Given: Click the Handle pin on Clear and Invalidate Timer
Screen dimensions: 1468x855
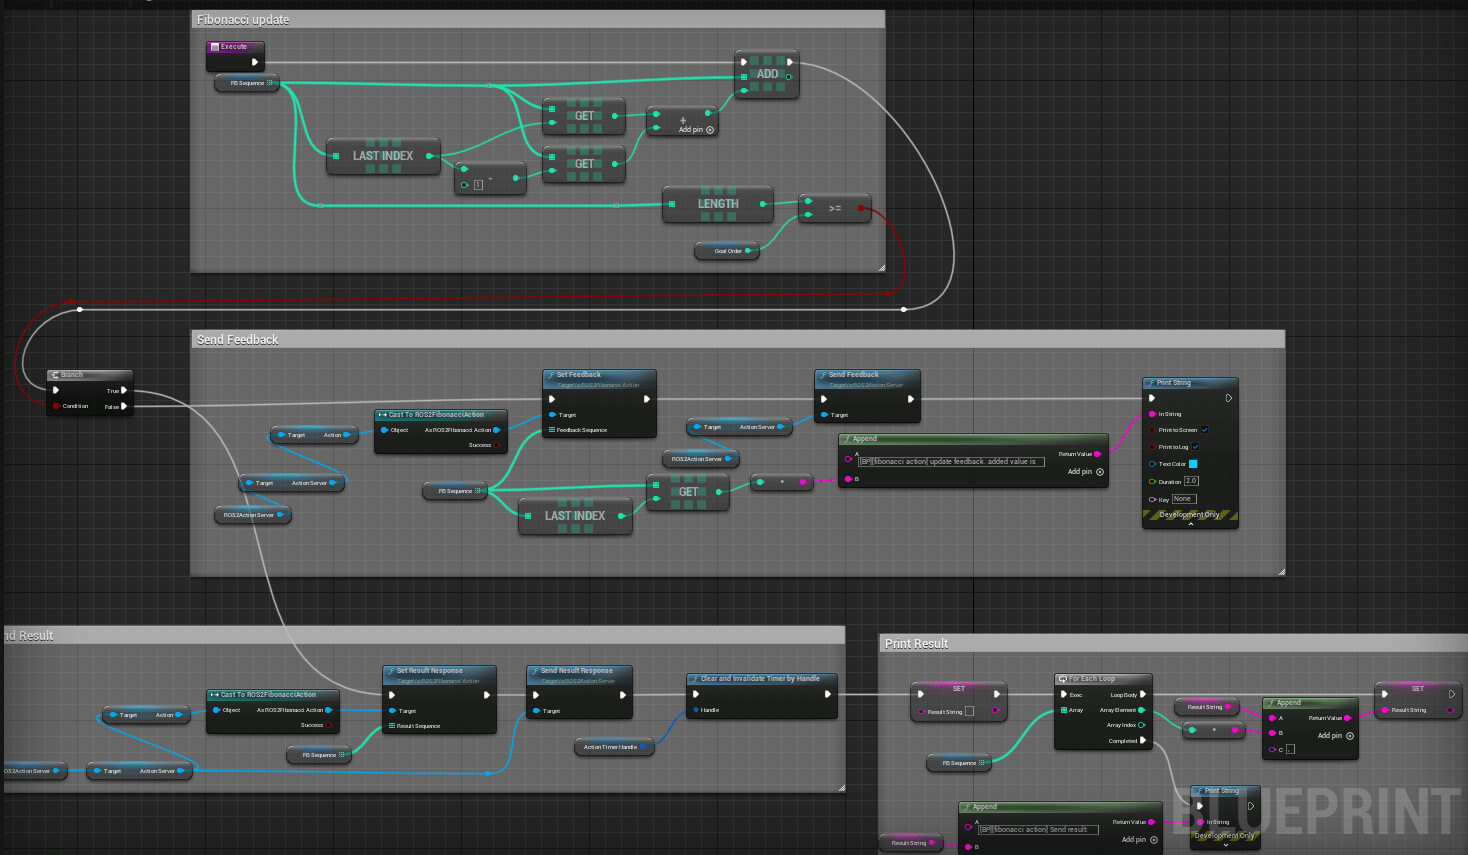Looking at the screenshot, I should (x=696, y=710).
